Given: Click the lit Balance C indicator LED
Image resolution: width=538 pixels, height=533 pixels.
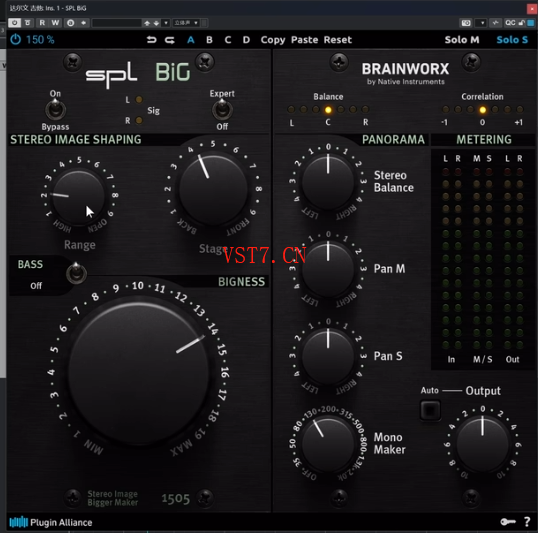Looking at the screenshot, I should coord(328,109).
